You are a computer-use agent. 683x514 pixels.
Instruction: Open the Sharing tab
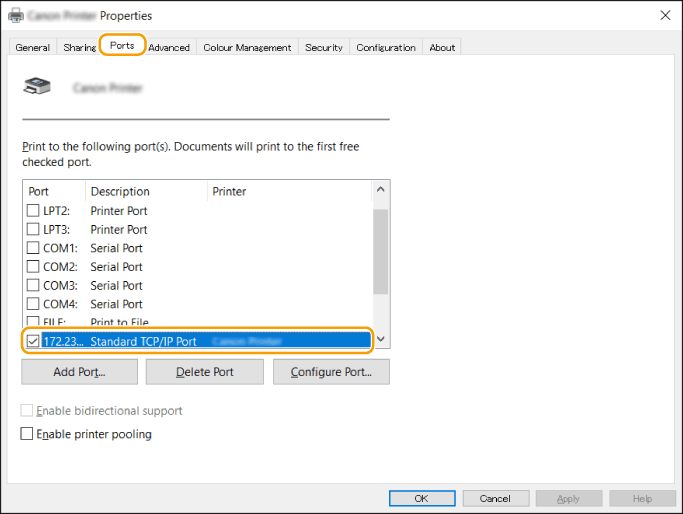(79, 47)
